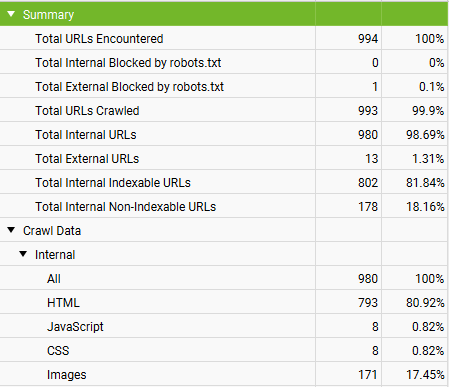449x387 pixels.
Task: Select the Total URLs Crawled row
Action: coord(224,110)
